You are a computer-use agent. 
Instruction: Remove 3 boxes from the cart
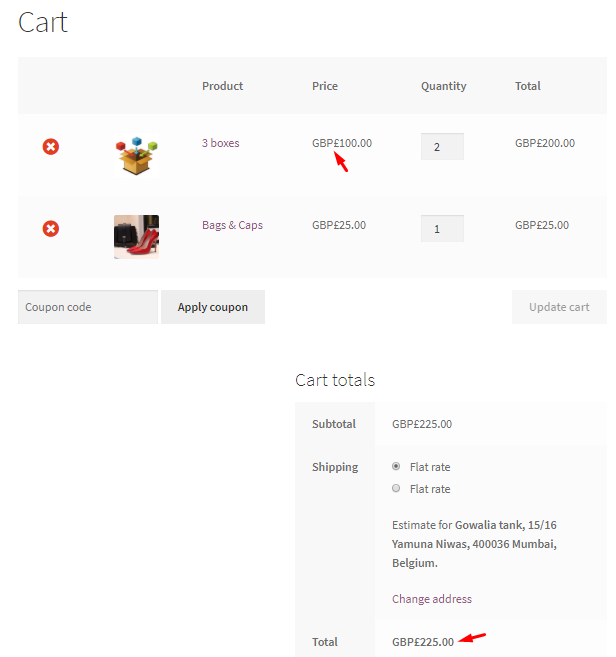(x=50, y=147)
